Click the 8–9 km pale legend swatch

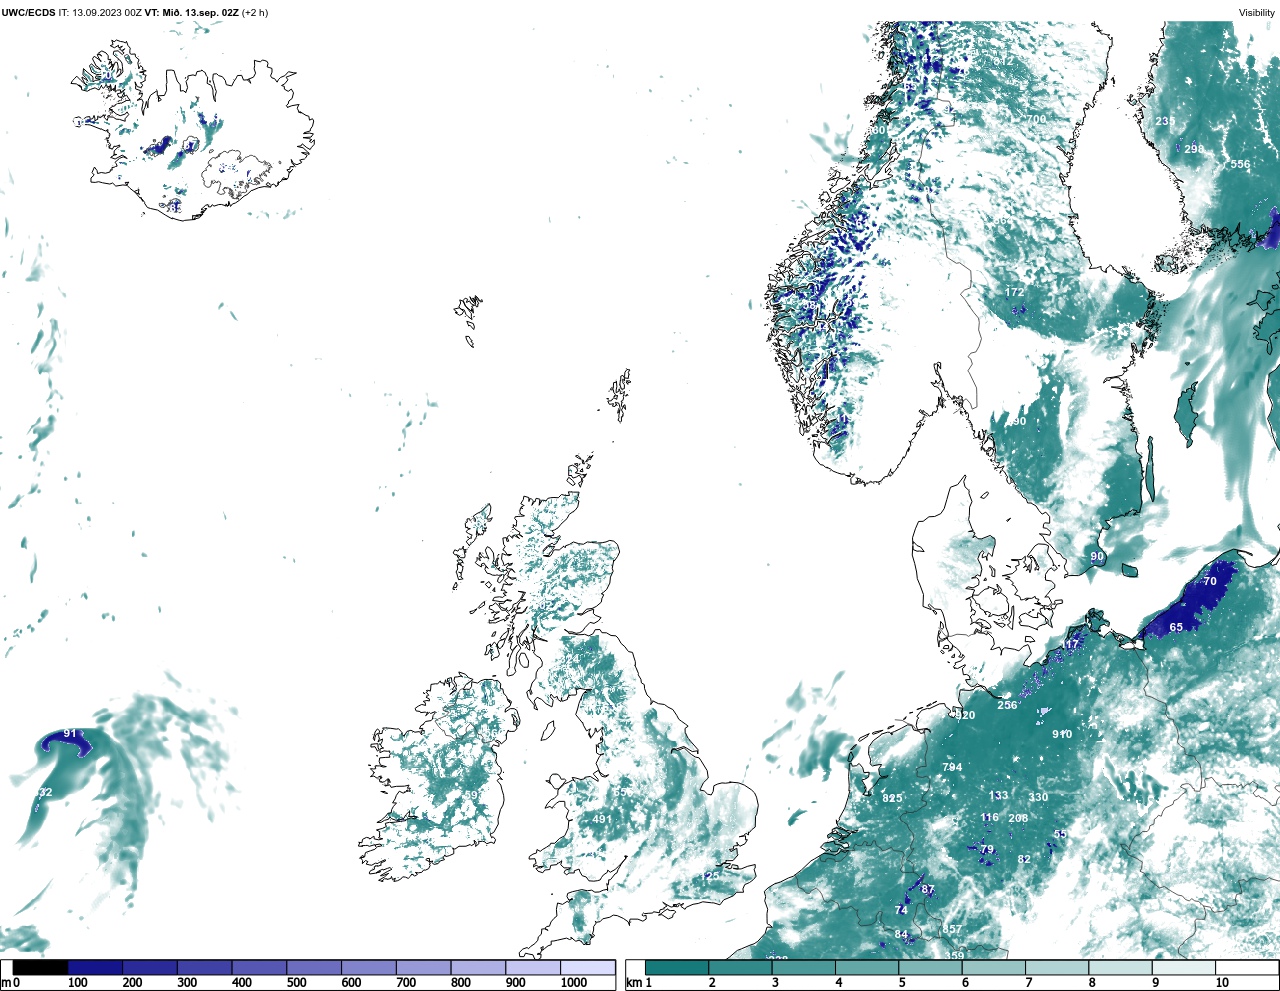tap(1120, 968)
